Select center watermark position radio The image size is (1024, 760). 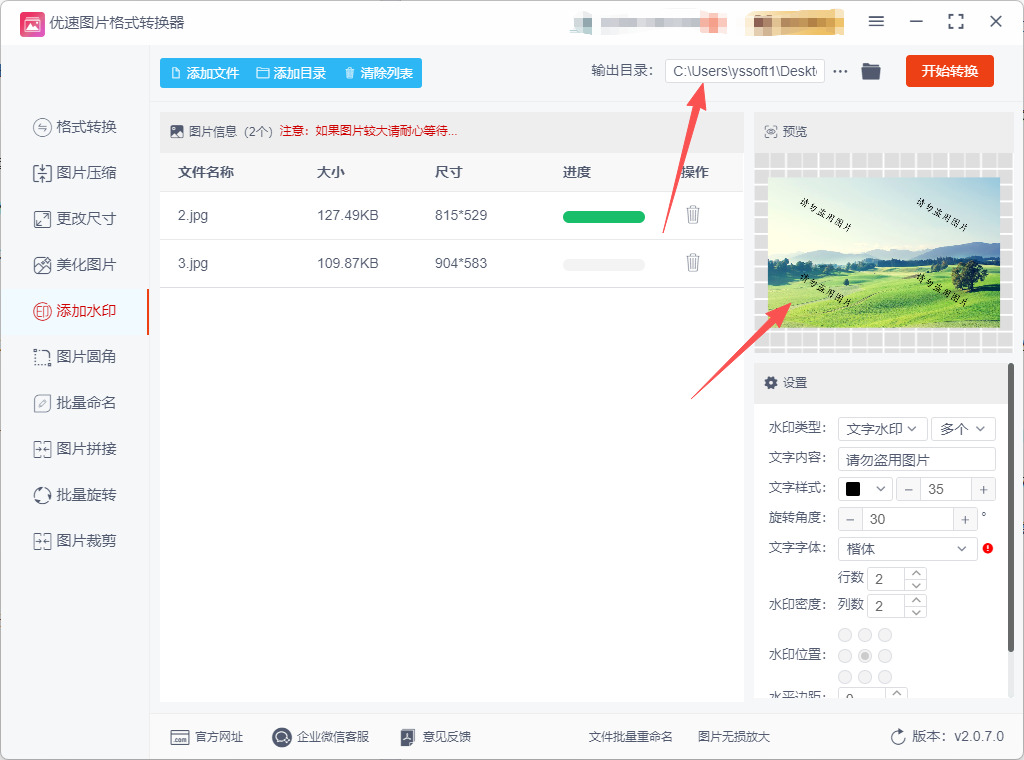(865, 656)
